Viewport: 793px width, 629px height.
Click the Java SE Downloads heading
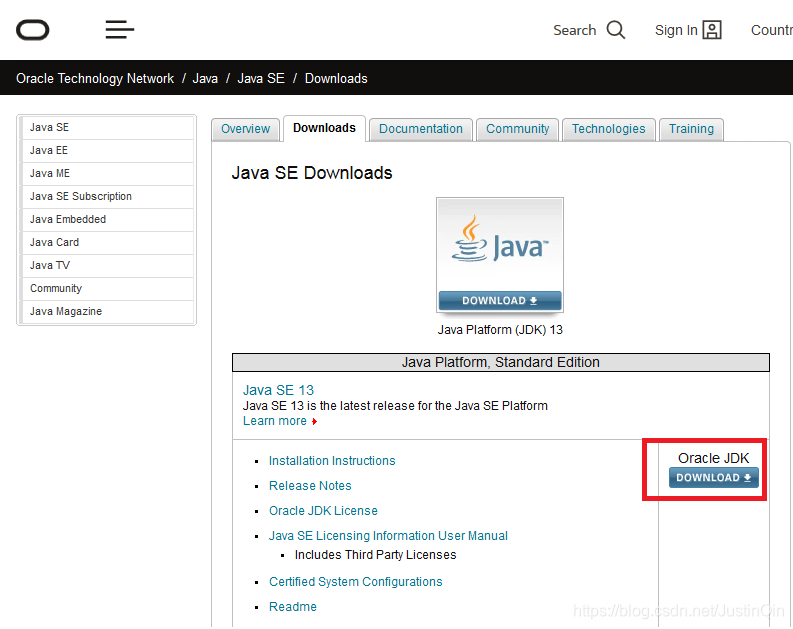(312, 173)
